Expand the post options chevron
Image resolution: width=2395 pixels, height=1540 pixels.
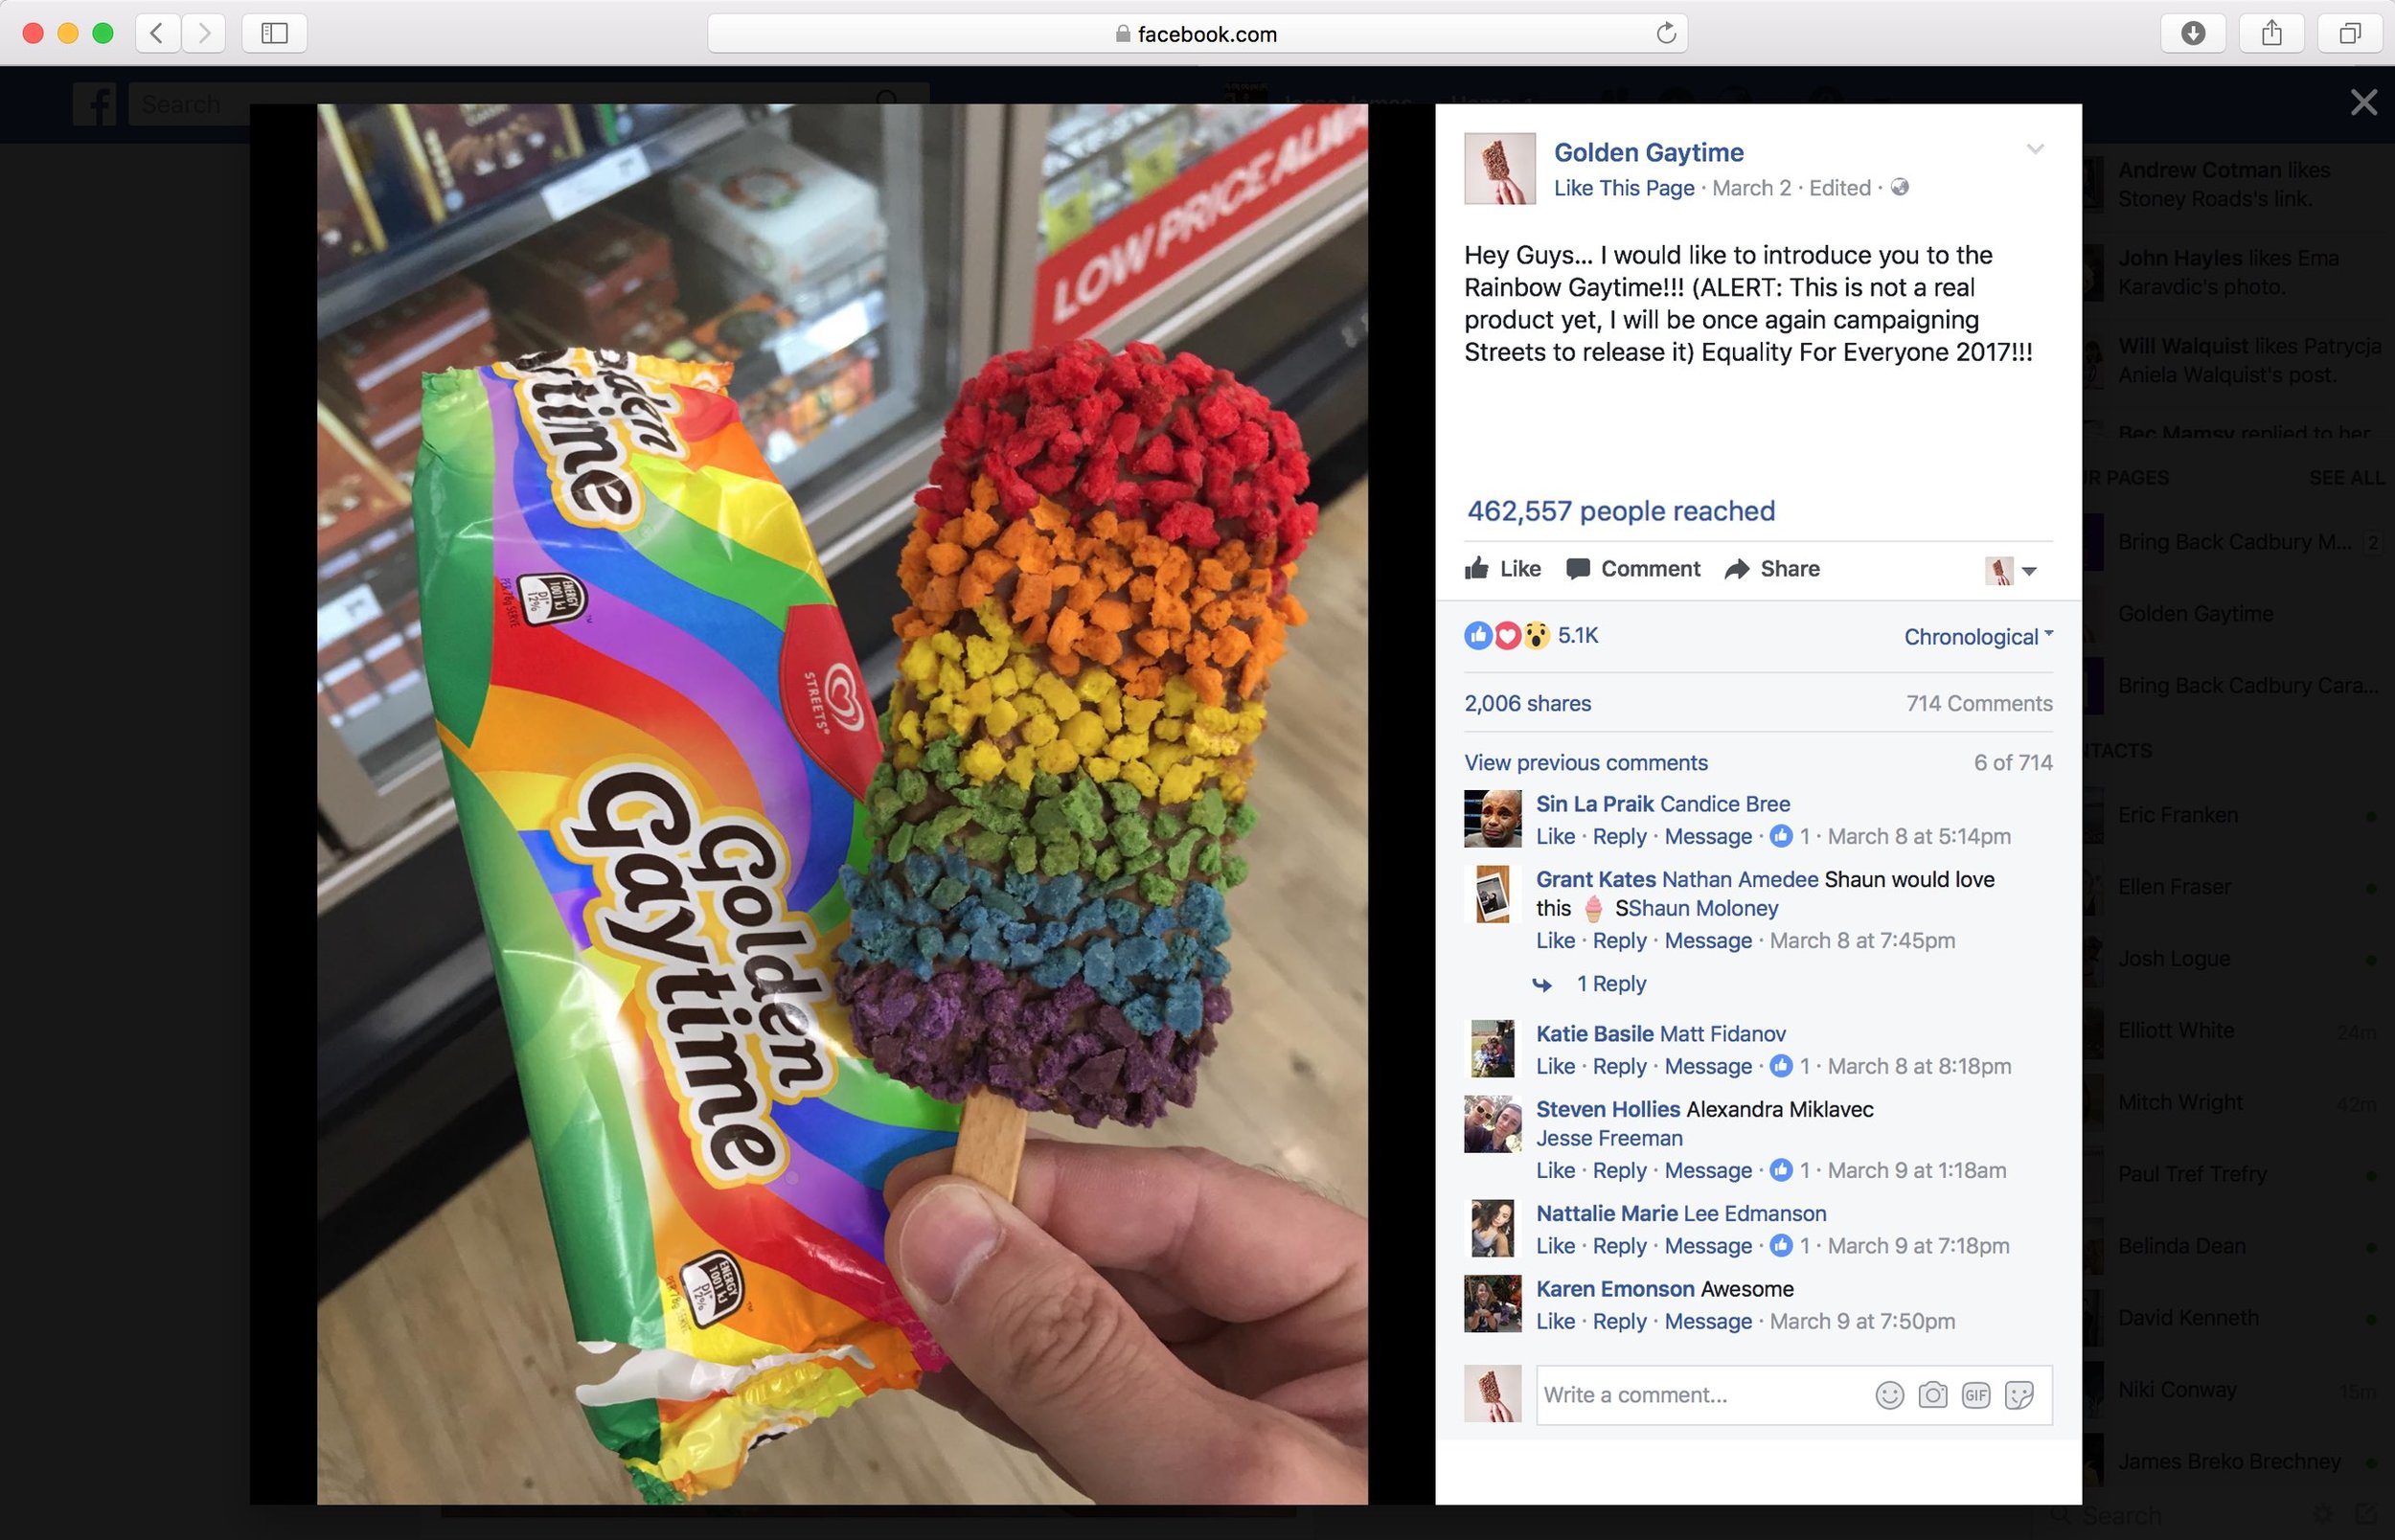coord(2035,150)
